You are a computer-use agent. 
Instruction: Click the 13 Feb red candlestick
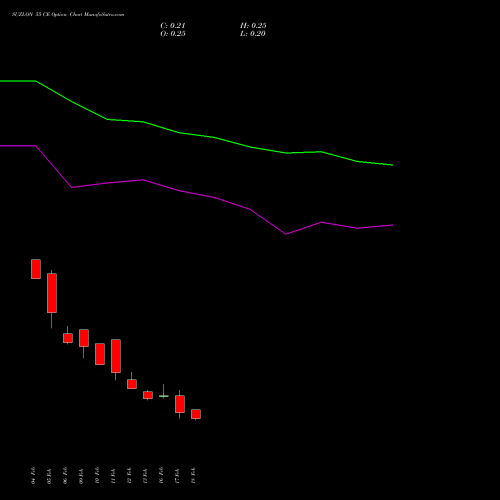pyautogui.click(x=148, y=395)
